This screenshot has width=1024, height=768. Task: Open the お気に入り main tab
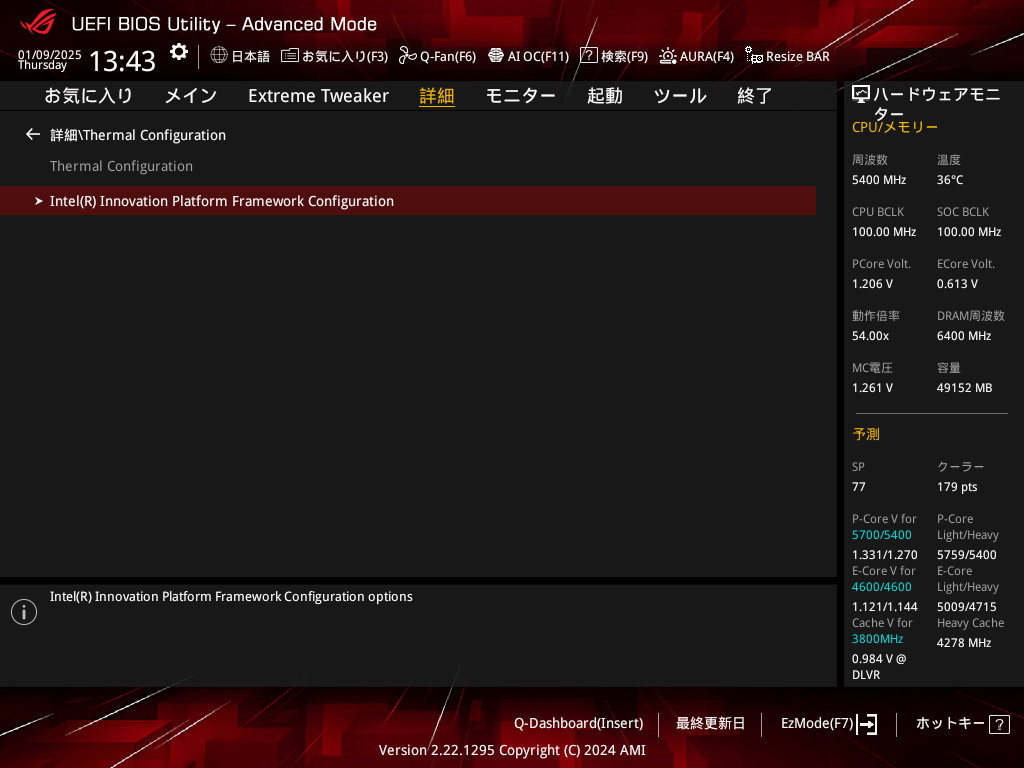88,96
